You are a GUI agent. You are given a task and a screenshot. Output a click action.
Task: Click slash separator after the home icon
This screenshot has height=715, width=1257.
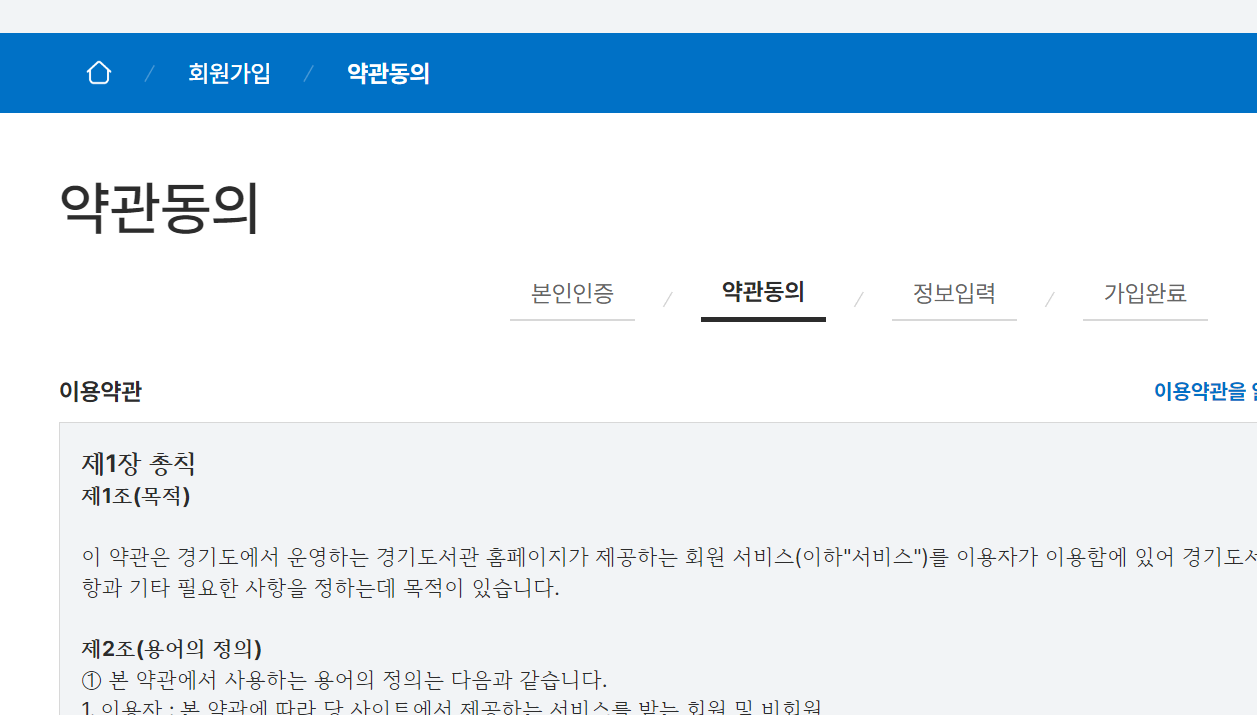click(x=149, y=74)
